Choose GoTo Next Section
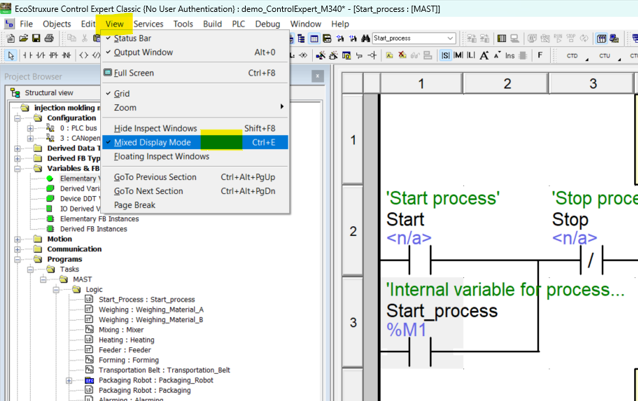The image size is (638, 401). click(195, 191)
